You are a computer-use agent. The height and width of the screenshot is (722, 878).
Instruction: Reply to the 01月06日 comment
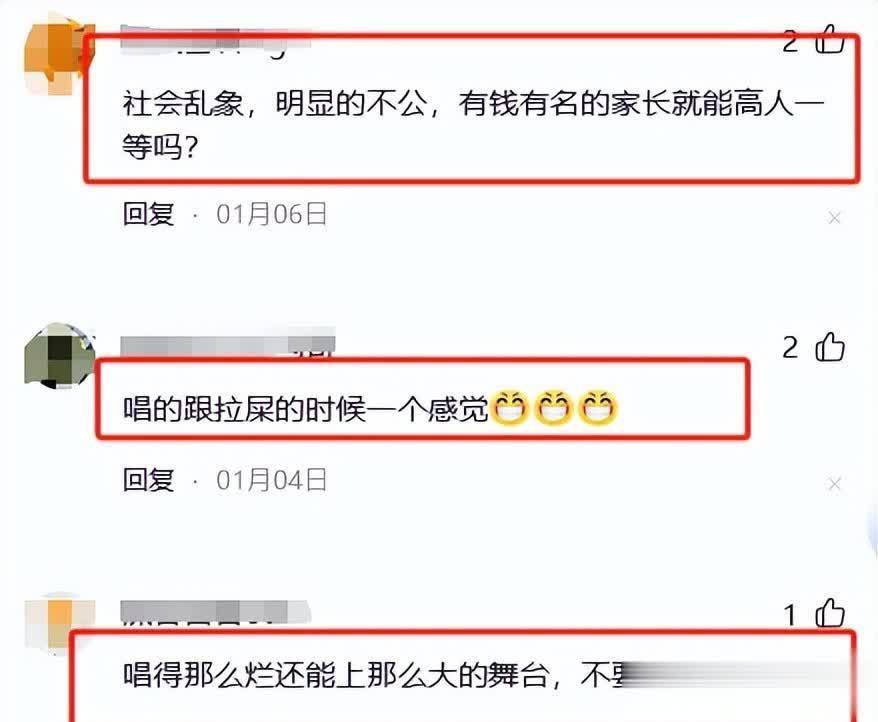(x=148, y=214)
